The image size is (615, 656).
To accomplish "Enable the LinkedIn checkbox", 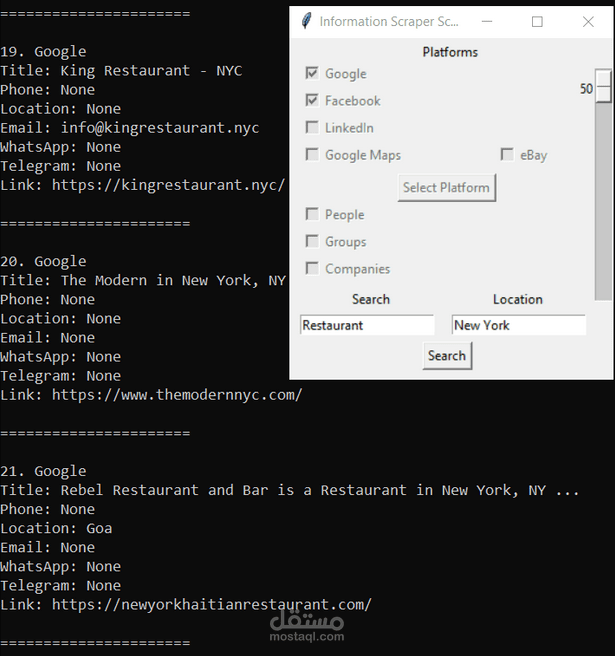I will coord(312,128).
